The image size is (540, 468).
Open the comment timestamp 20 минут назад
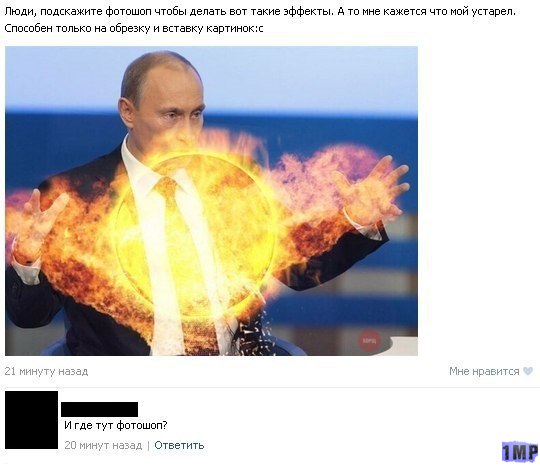[x=103, y=445]
